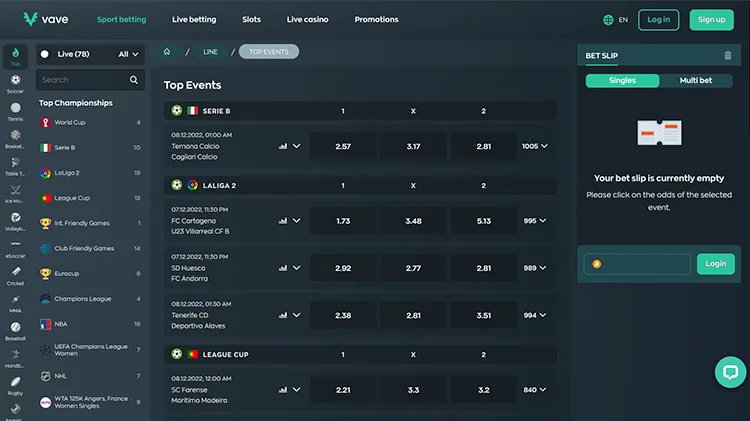Viewport: 750px width, 421px height.
Task: Click the trash icon in bet slip
Action: click(x=727, y=56)
